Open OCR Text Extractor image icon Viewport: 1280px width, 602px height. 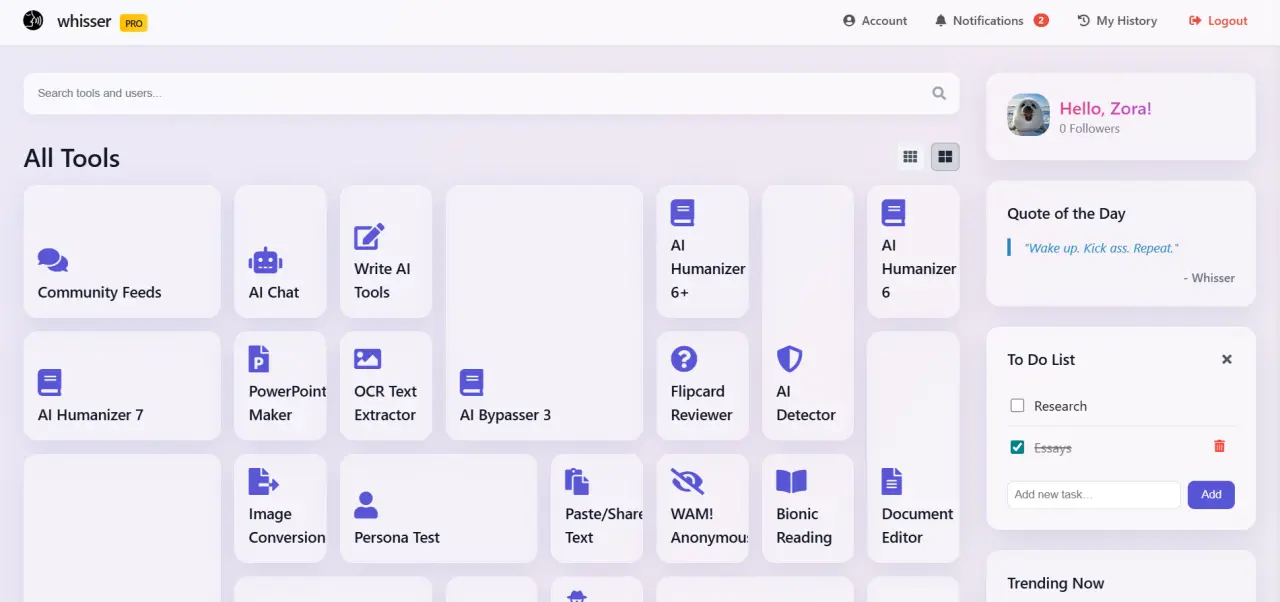pyautogui.click(x=368, y=359)
